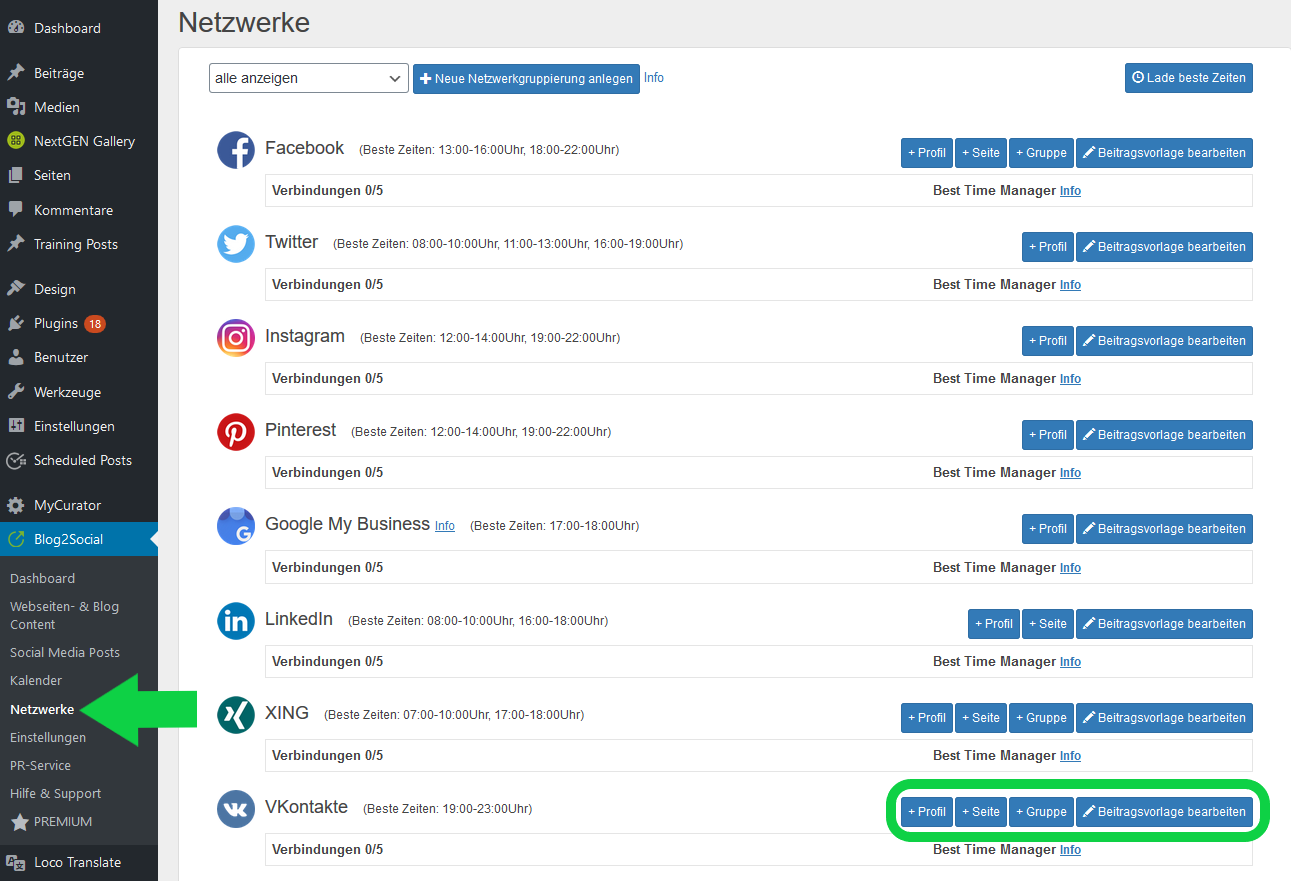Open Blog2Social Dashboard submenu item

pos(42,578)
